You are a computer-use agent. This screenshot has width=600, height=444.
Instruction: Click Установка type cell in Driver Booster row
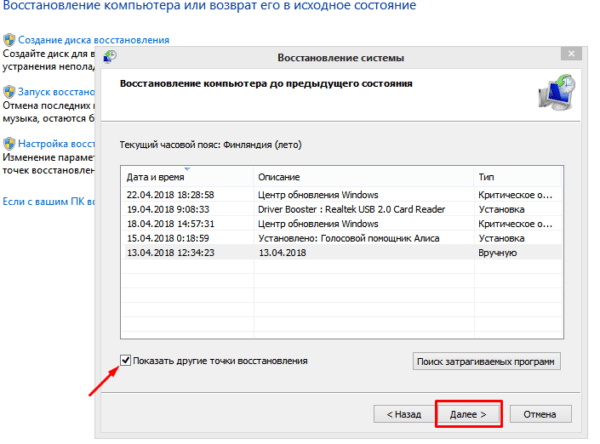pos(501,209)
